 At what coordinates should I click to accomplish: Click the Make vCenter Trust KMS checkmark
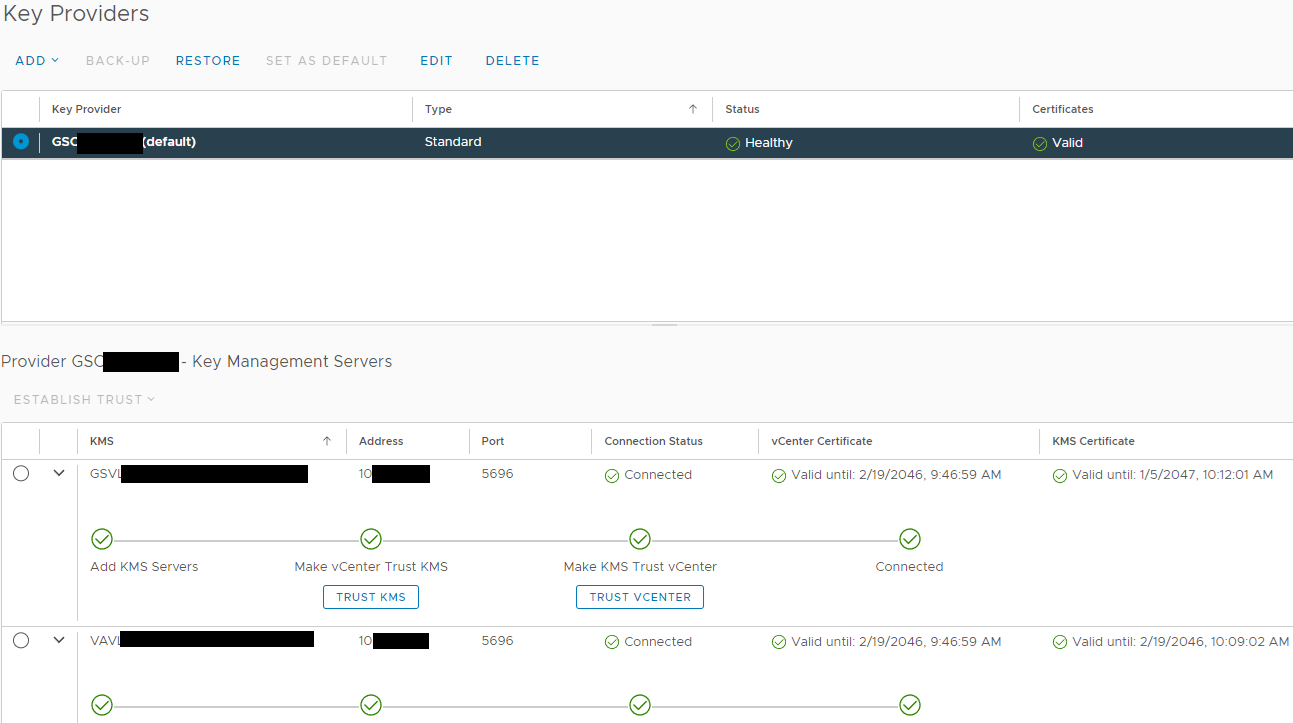tap(371, 540)
